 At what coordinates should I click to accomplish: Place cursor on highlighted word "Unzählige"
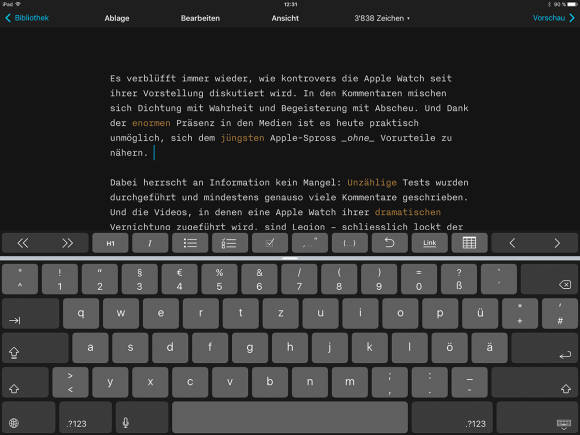[x=372, y=182]
